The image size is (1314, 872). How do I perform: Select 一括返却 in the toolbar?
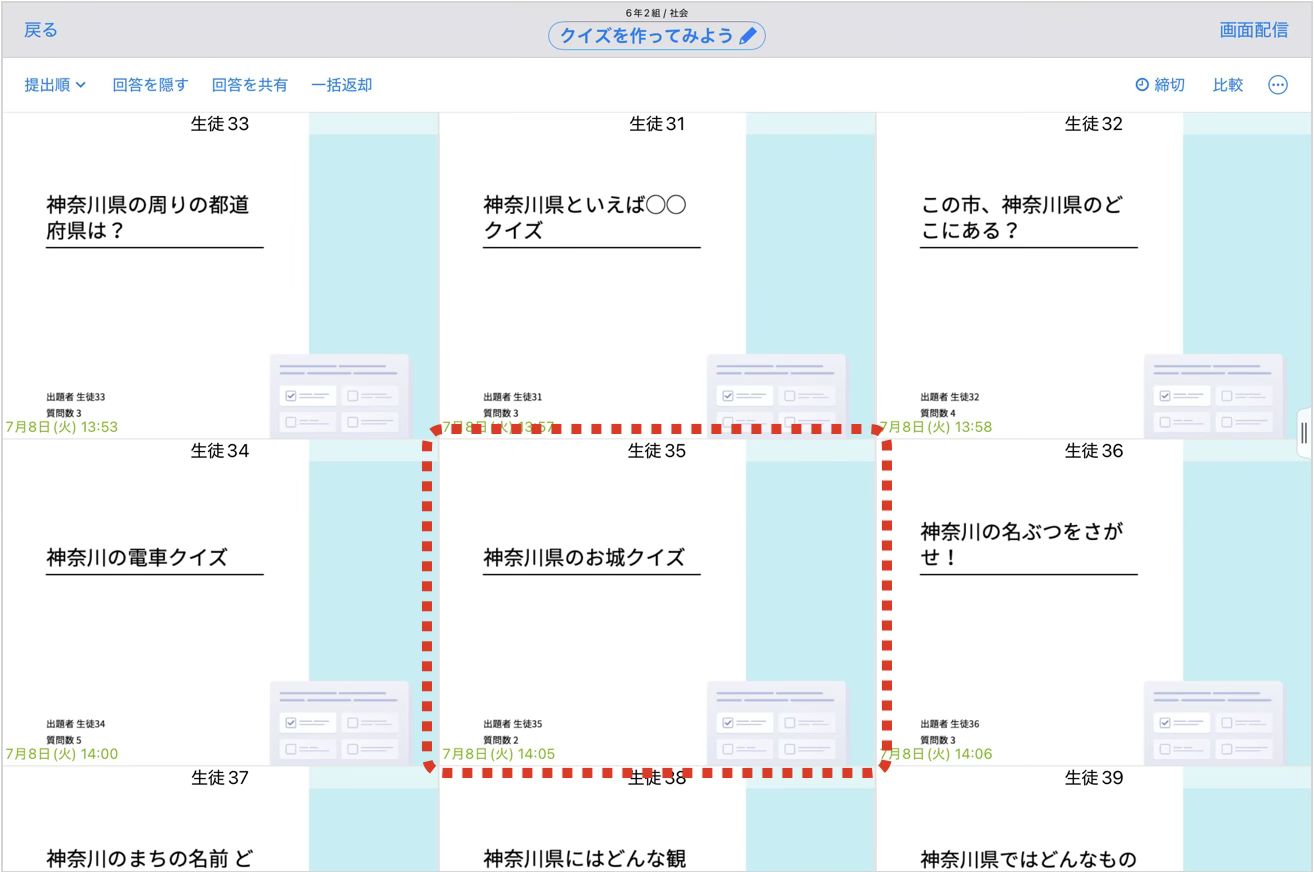pyautogui.click(x=341, y=85)
